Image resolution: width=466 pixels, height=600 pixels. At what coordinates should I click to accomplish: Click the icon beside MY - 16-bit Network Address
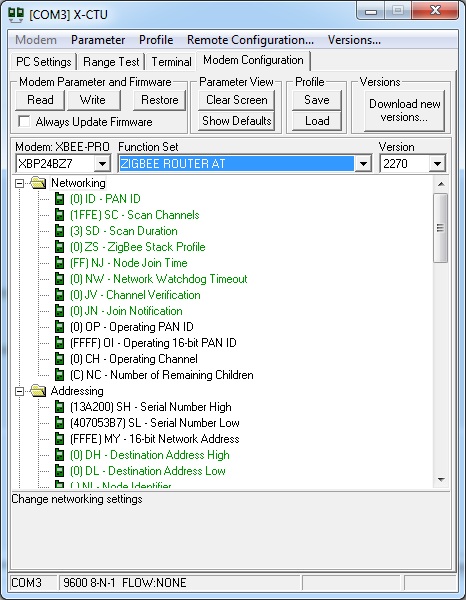[59, 439]
